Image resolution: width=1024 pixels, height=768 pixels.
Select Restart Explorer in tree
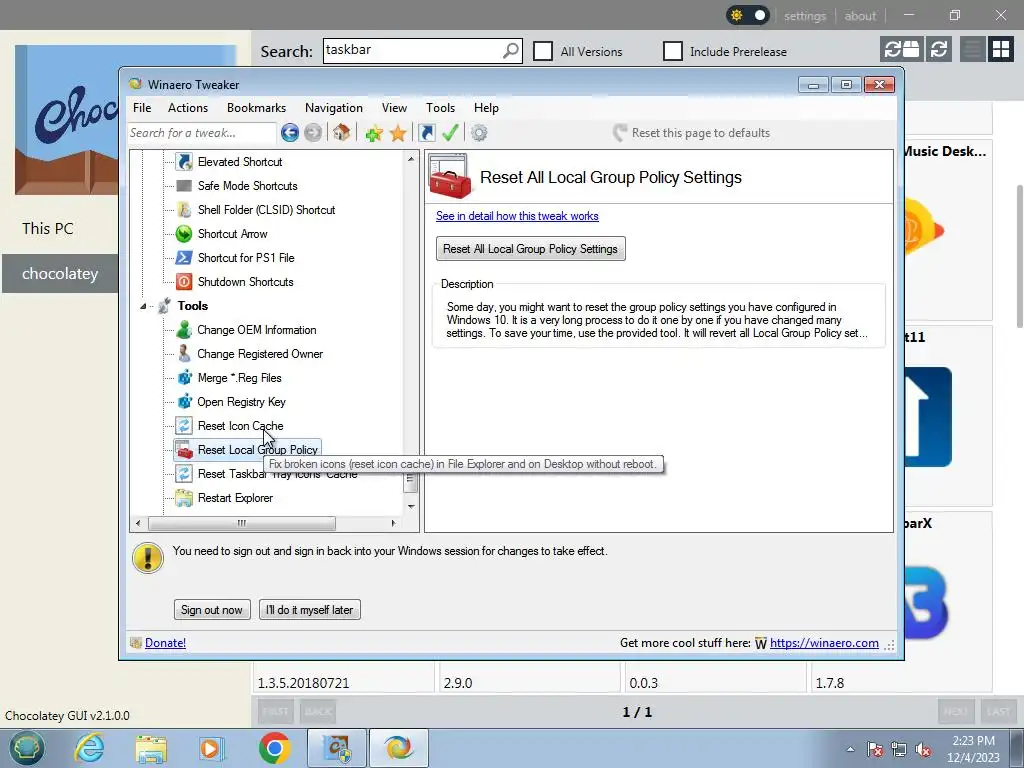click(235, 498)
